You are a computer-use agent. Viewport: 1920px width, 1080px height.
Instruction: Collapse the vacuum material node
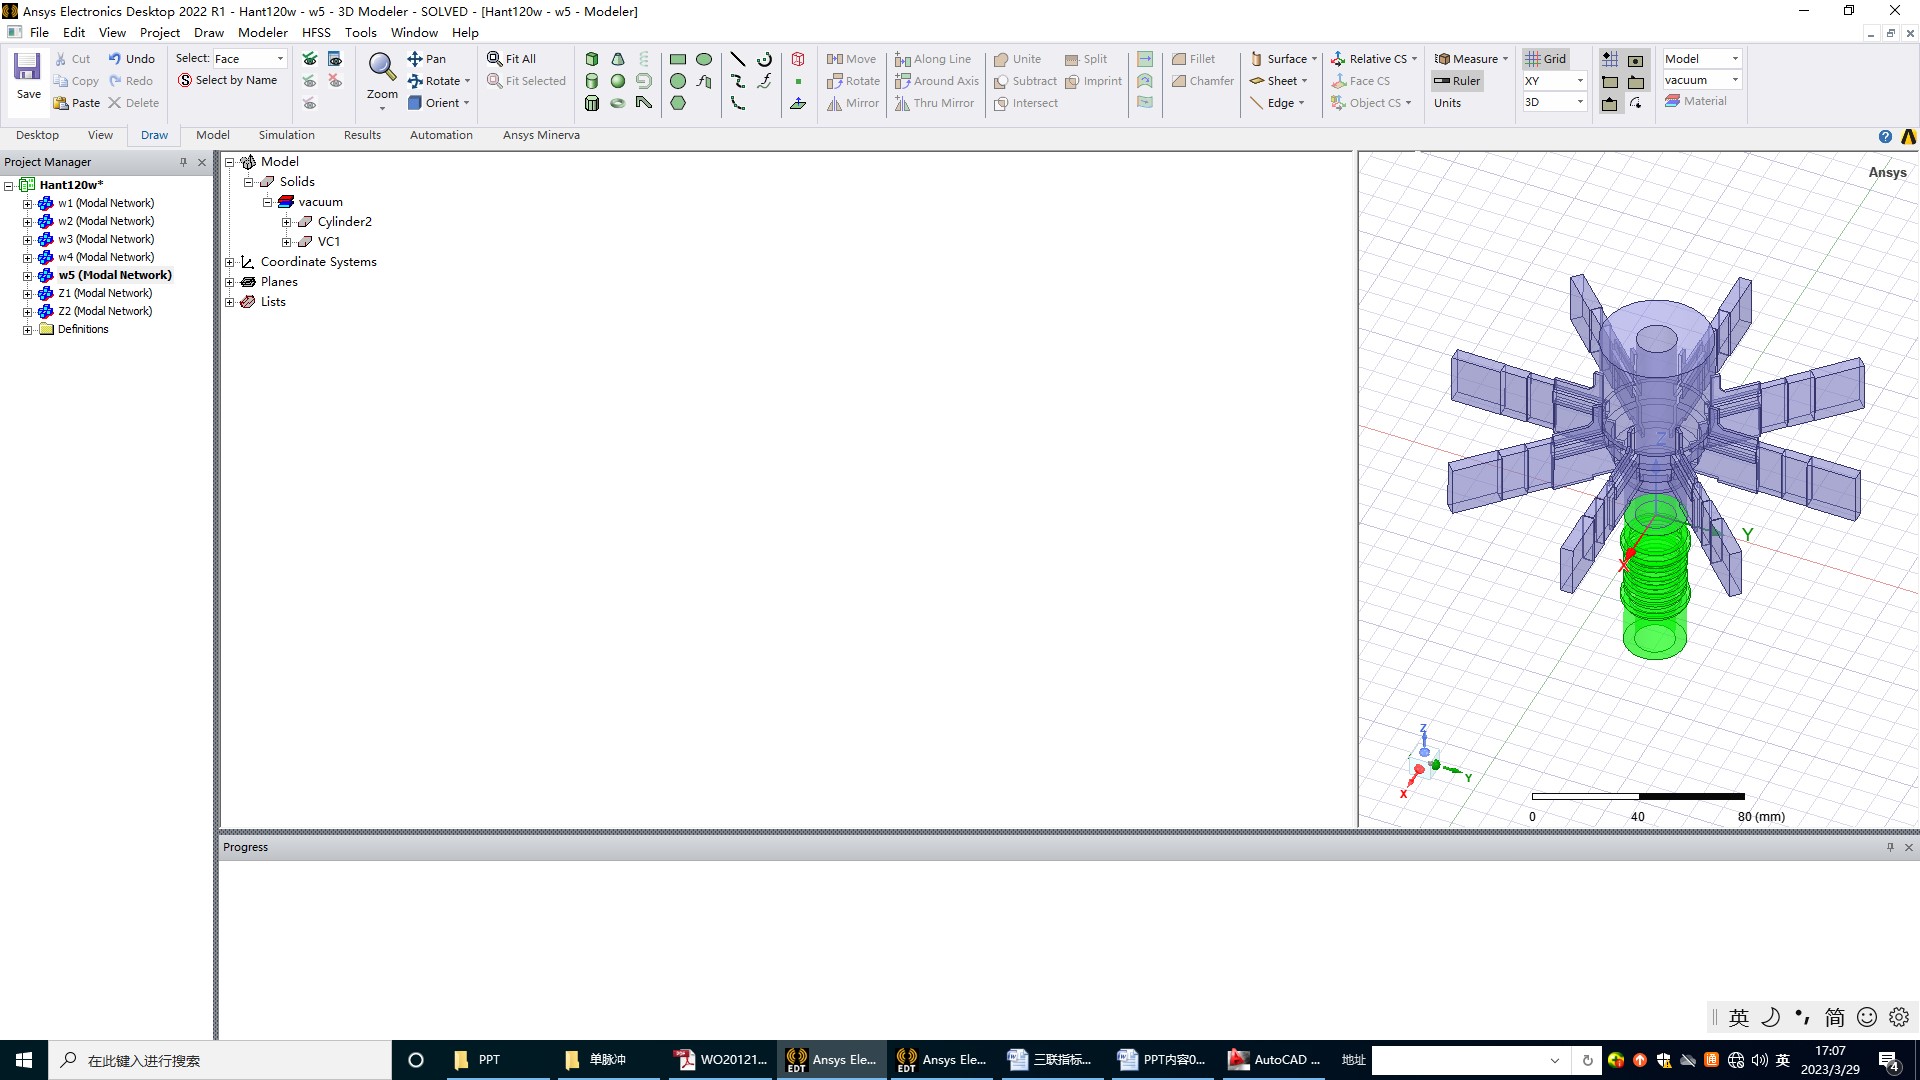pos(268,202)
